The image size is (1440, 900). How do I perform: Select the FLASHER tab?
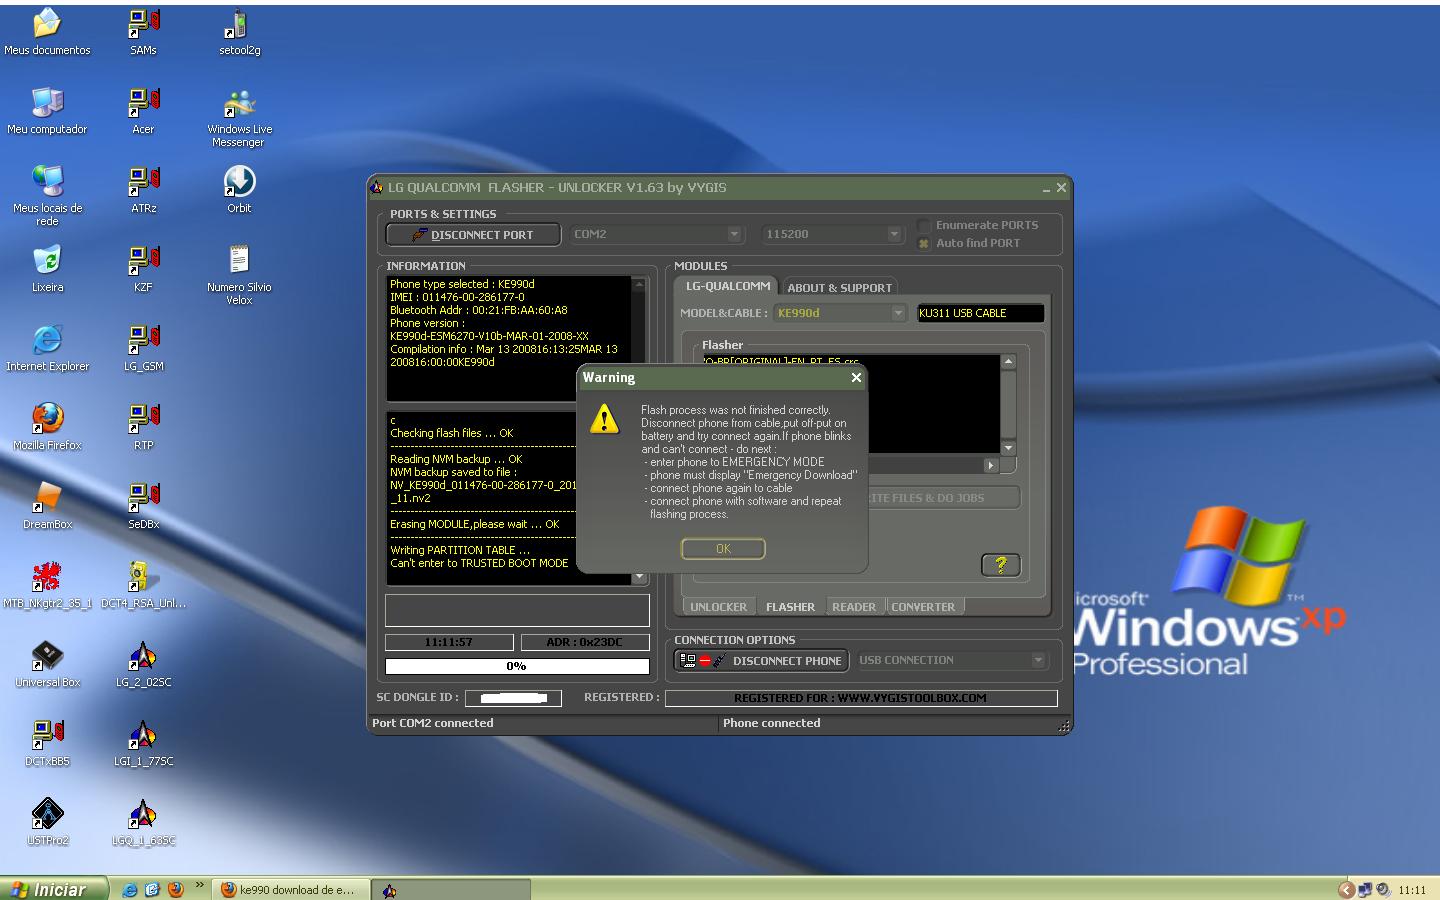(x=790, y=607)
